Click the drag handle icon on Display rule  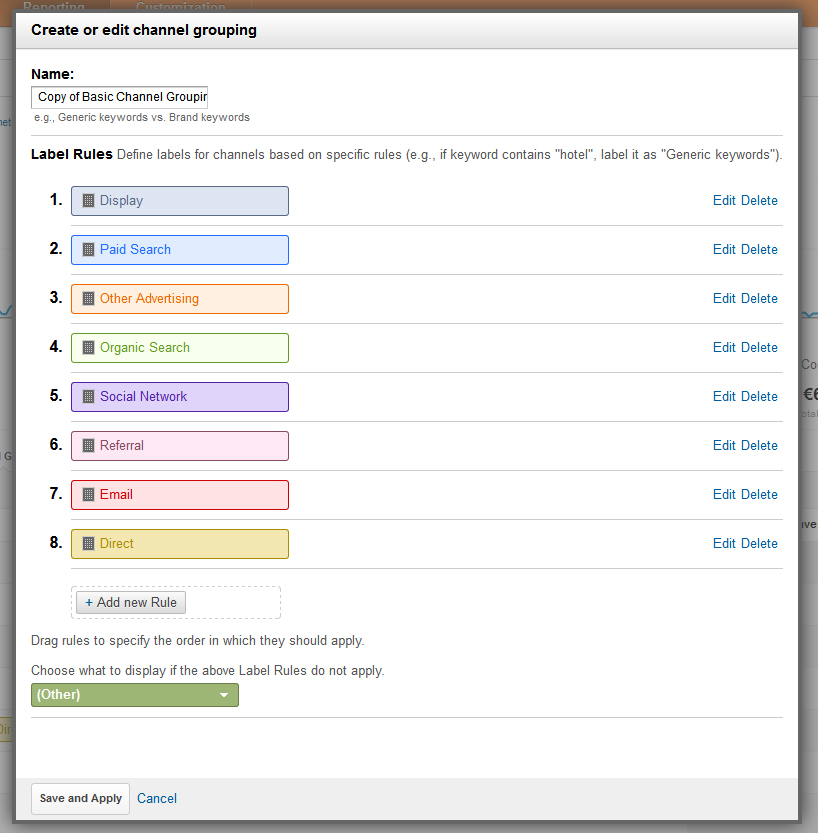(x=88, y=201)
